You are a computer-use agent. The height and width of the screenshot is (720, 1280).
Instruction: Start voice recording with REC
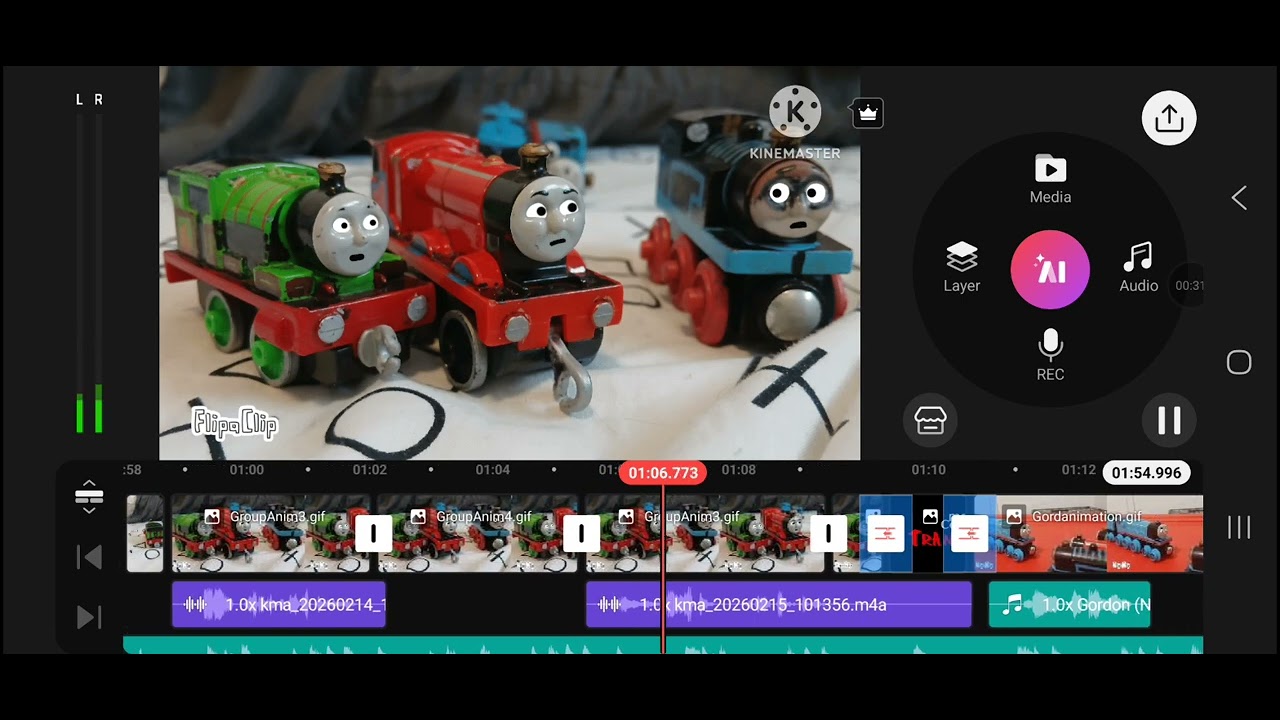[x=1050, y=356]
